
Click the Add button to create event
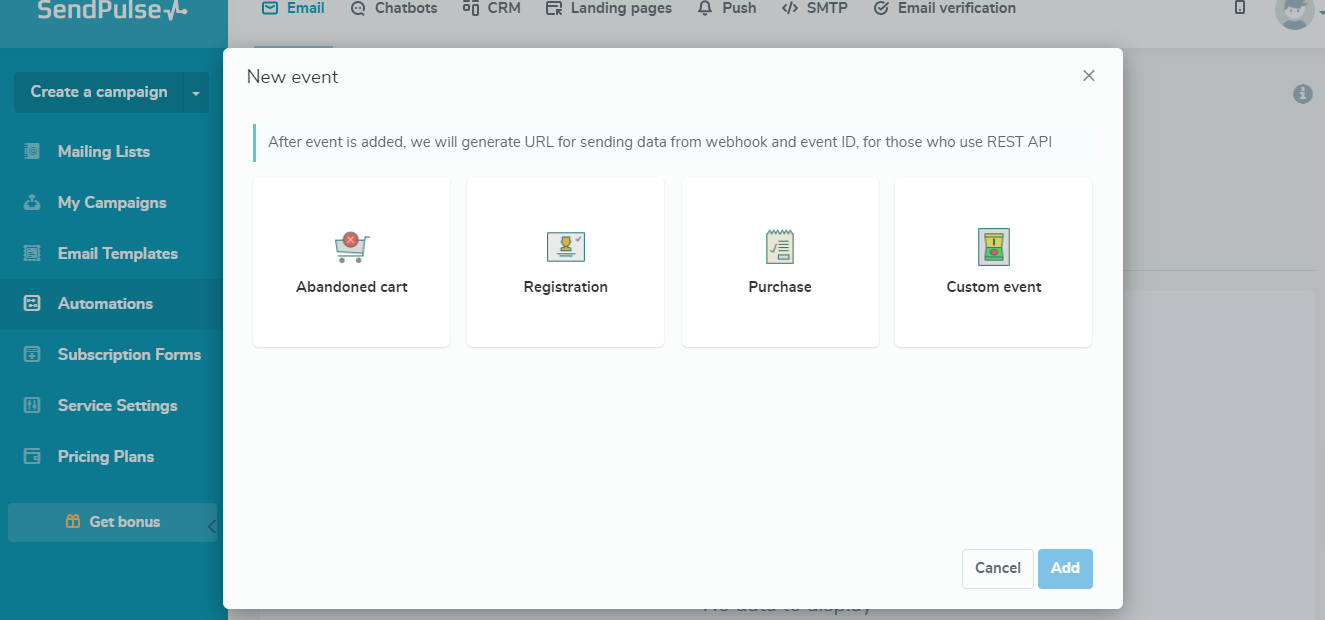click(1065, 568)
